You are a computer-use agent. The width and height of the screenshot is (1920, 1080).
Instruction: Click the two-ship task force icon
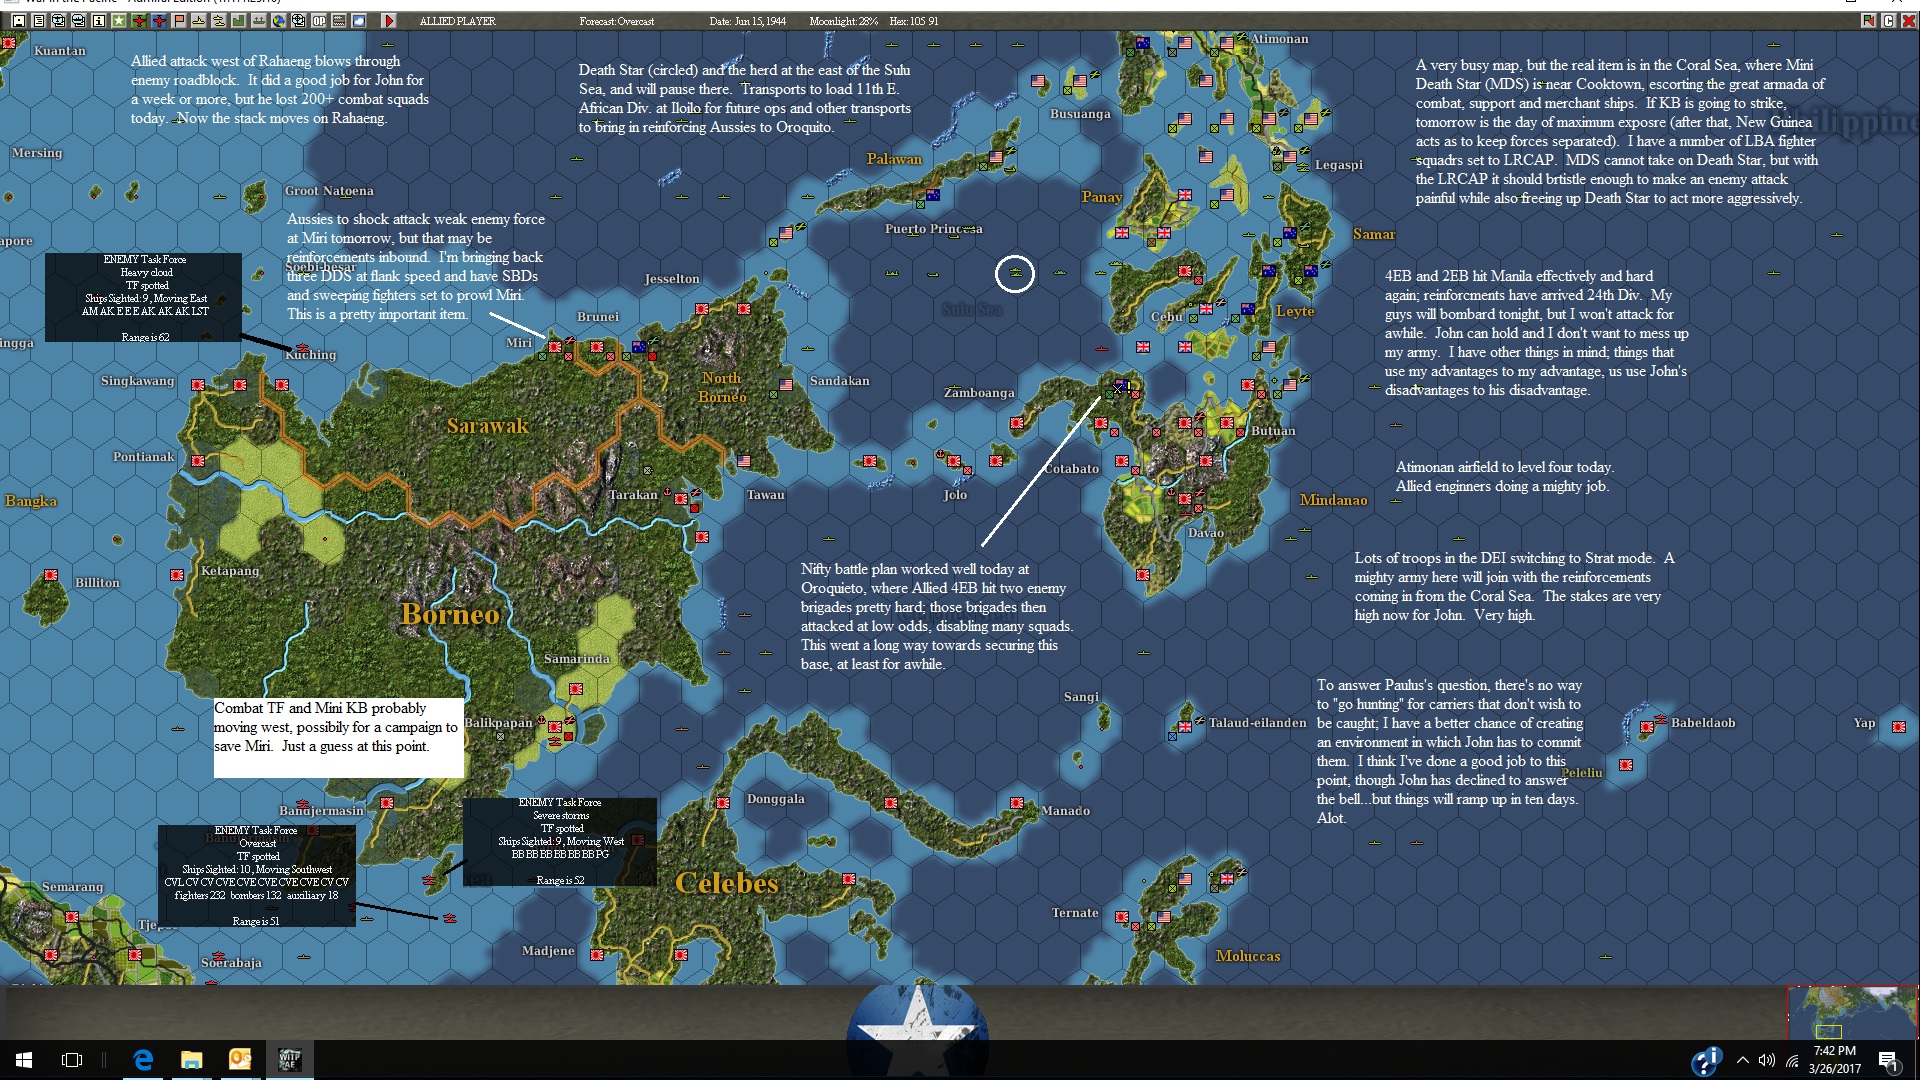(219, 21)
